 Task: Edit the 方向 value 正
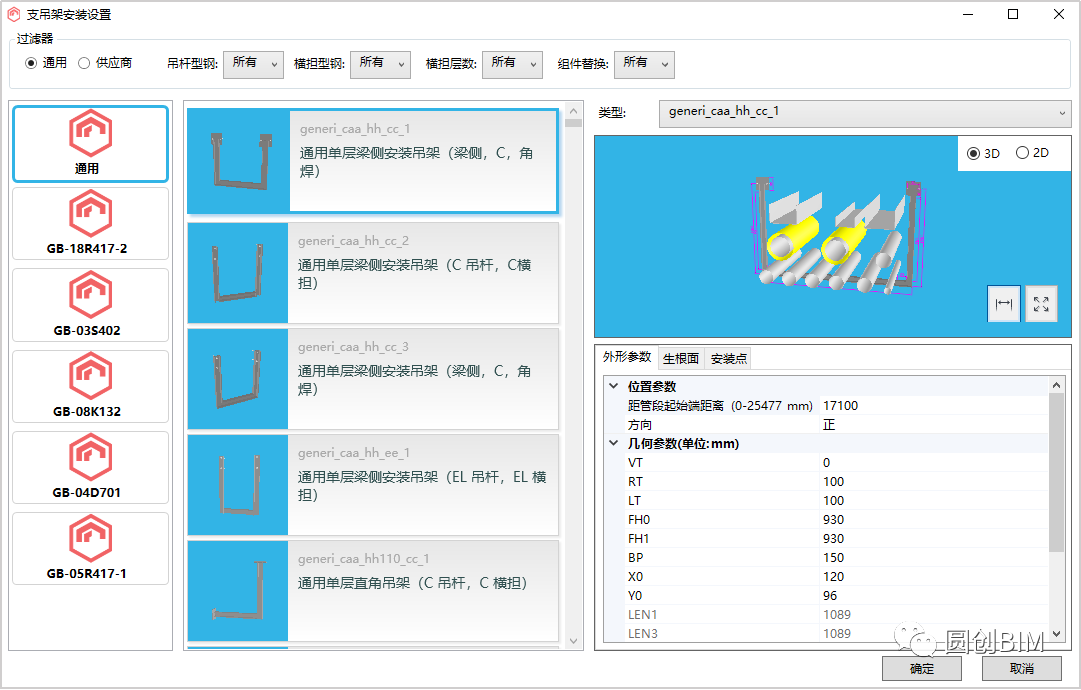(x=933, y=425)
